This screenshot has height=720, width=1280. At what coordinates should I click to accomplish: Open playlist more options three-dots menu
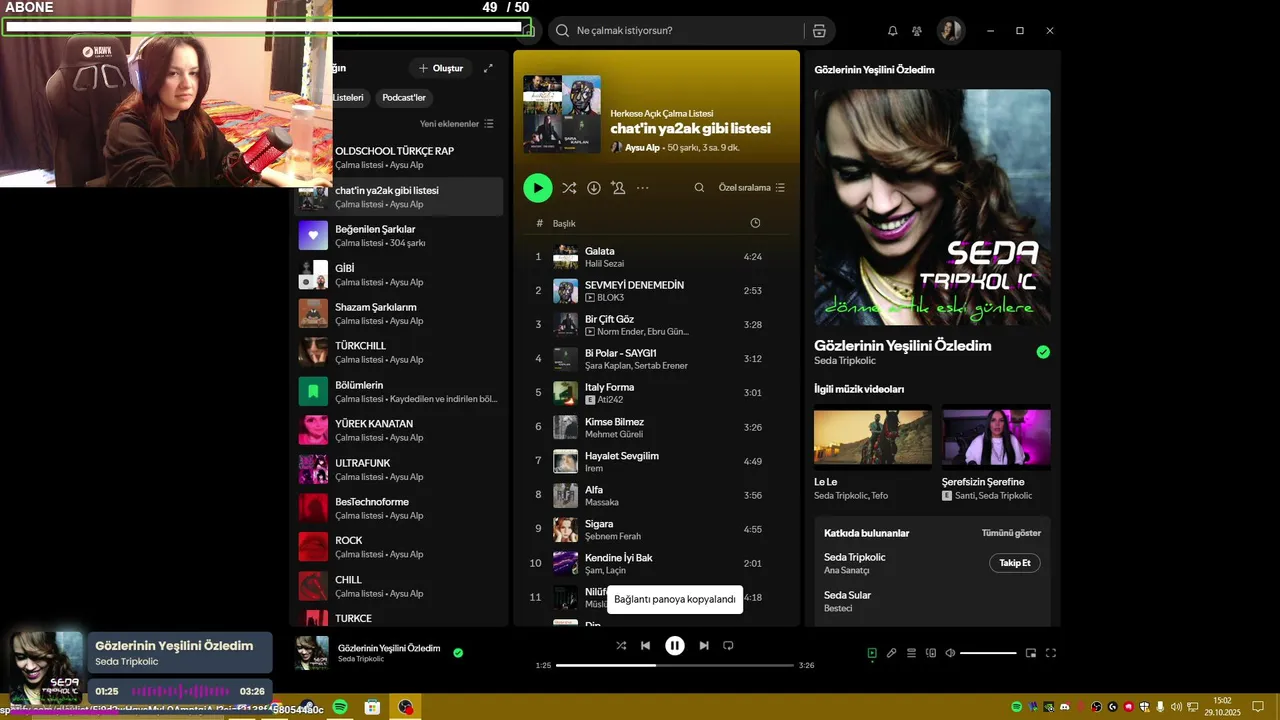click(643, 188)
